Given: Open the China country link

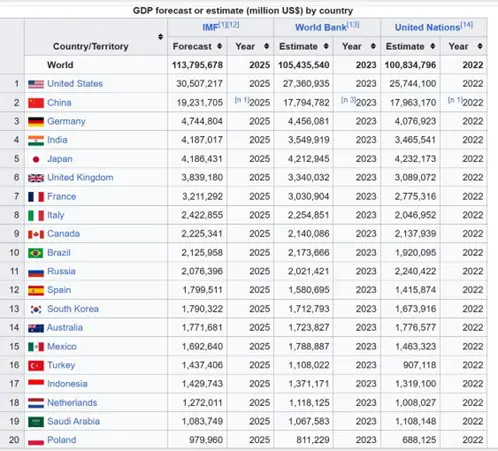Looking at the screenshot, I should pyautogui.click(x=59, y=103).
